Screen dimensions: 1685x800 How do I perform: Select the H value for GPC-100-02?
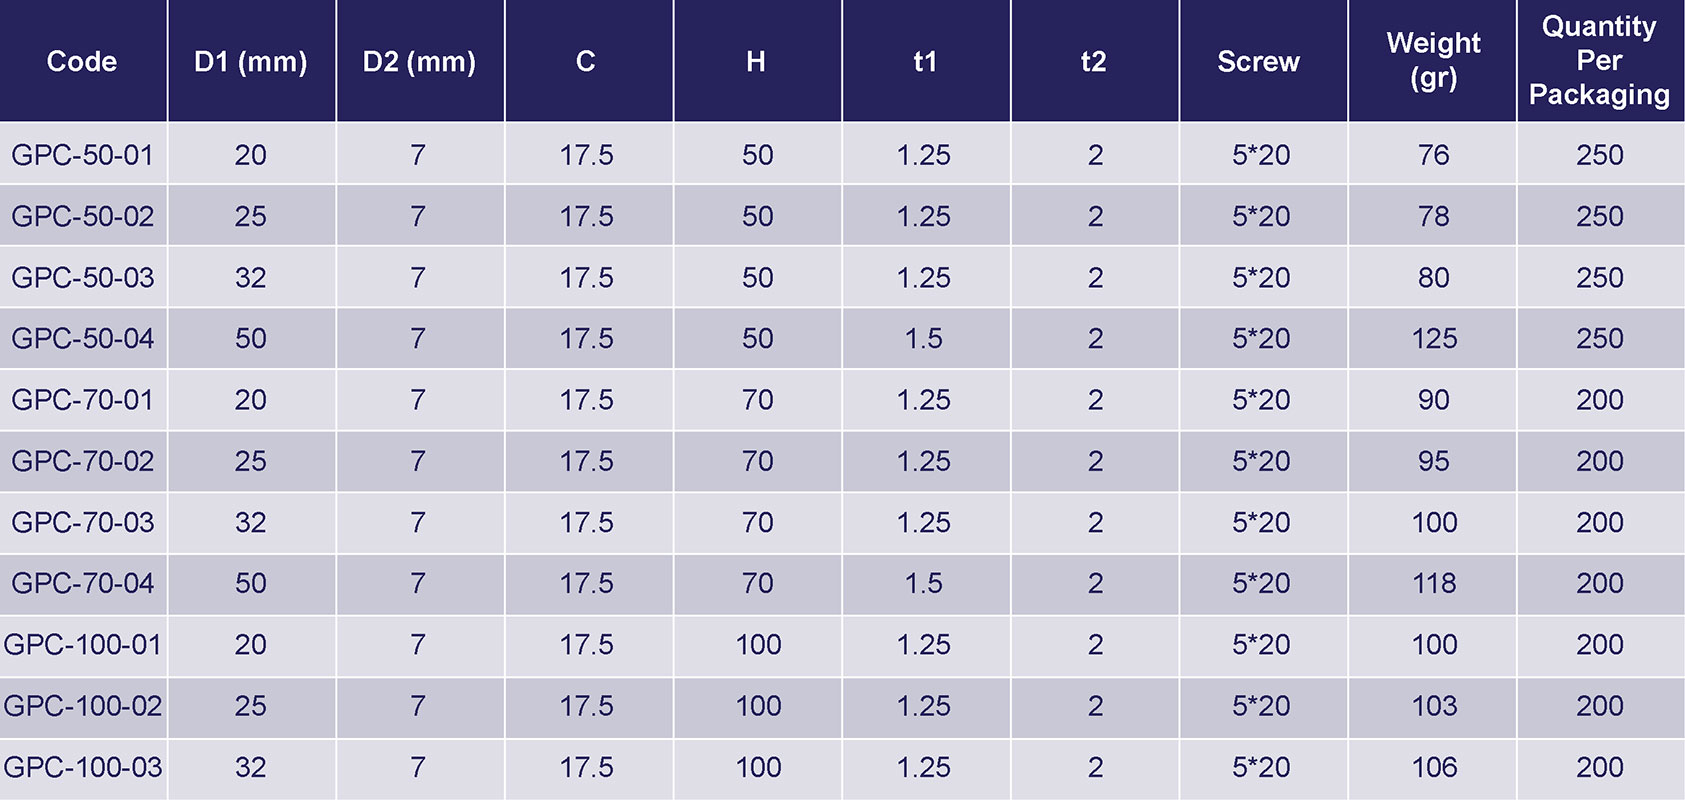point(758,706)
